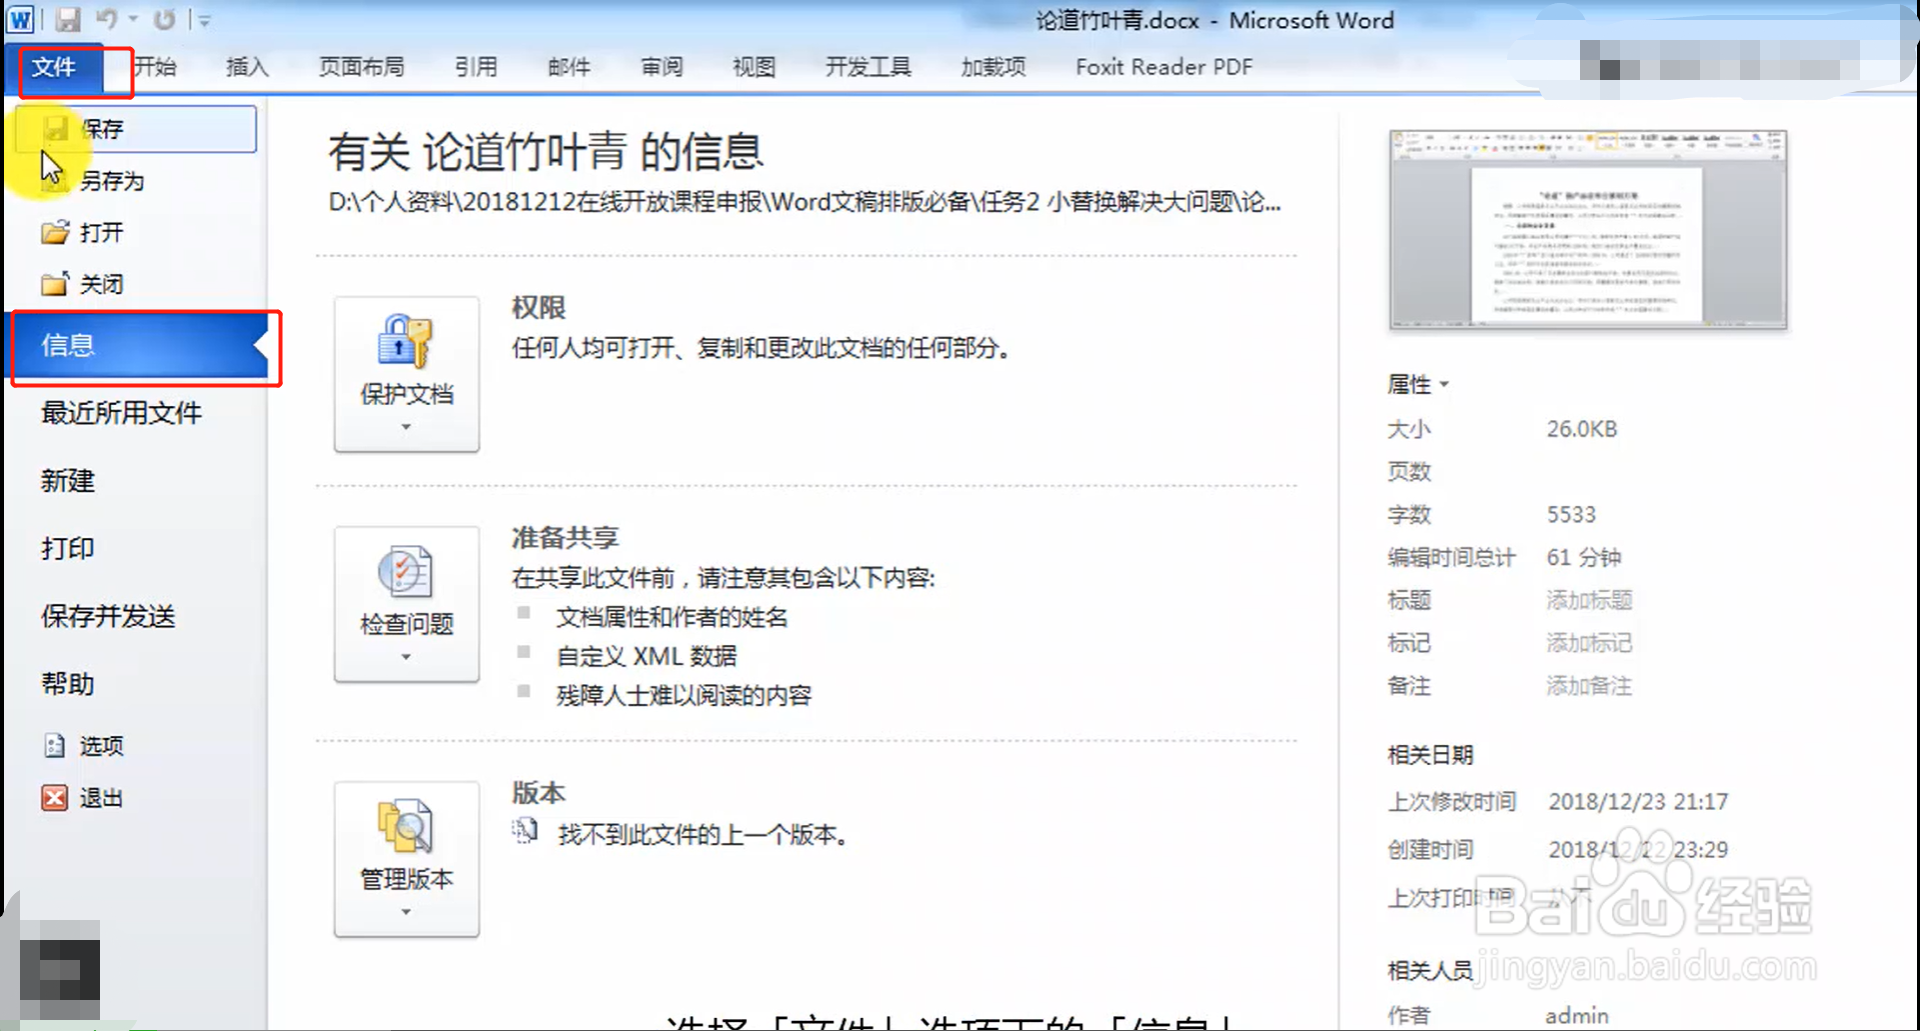Switch to the 插入 ribbon tab
The image size is (1920, 1031).
247,67
